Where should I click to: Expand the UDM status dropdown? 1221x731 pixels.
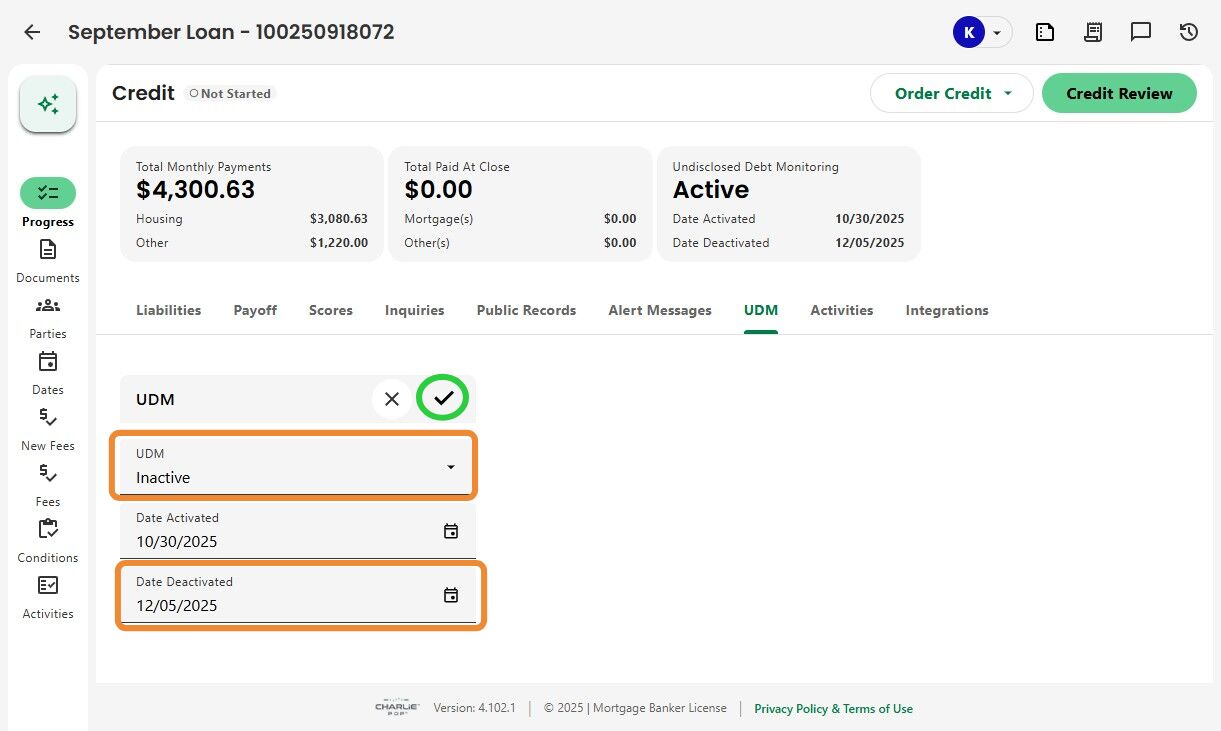tap(450, 467)
